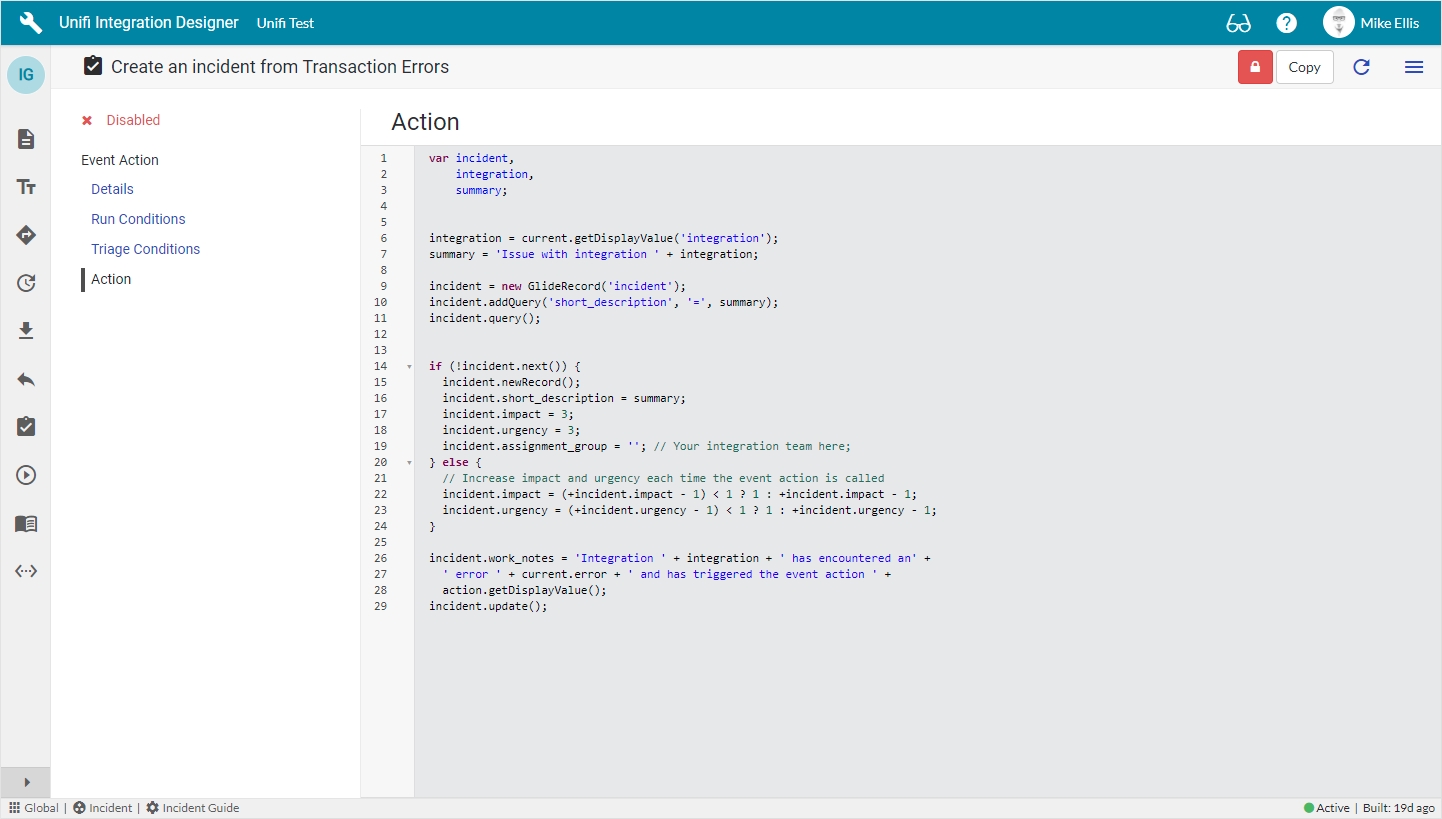Viewport: 1442px width, 819px height.
Task: Click the code brackets icon in sidebar
Action: pyautogui.click(x=26, y=571)
